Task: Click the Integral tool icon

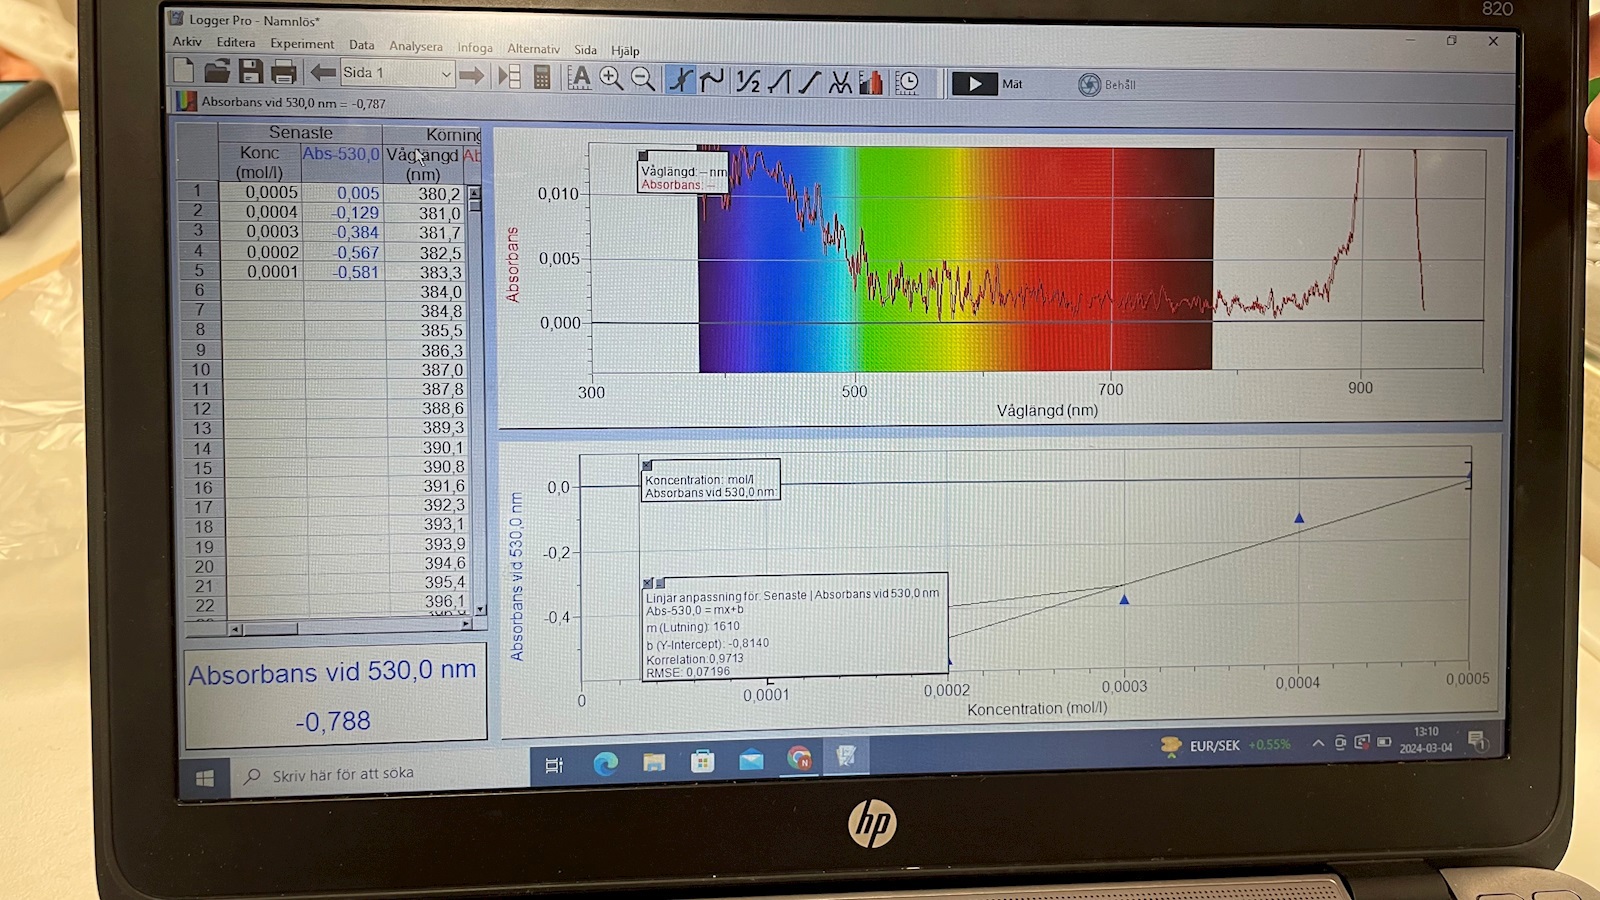Action: pos(779,81)
